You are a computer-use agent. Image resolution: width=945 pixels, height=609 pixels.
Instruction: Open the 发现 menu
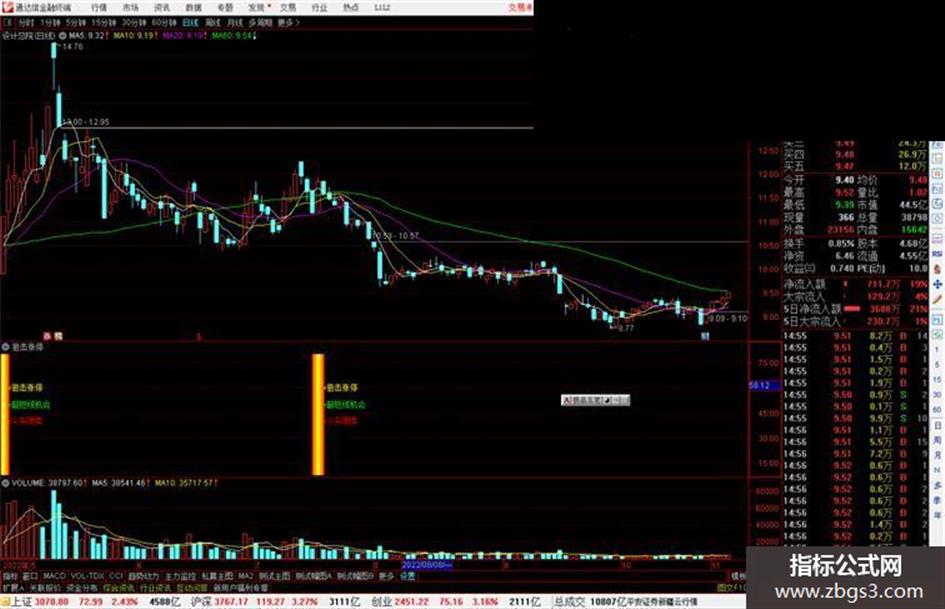pos(257,8)
